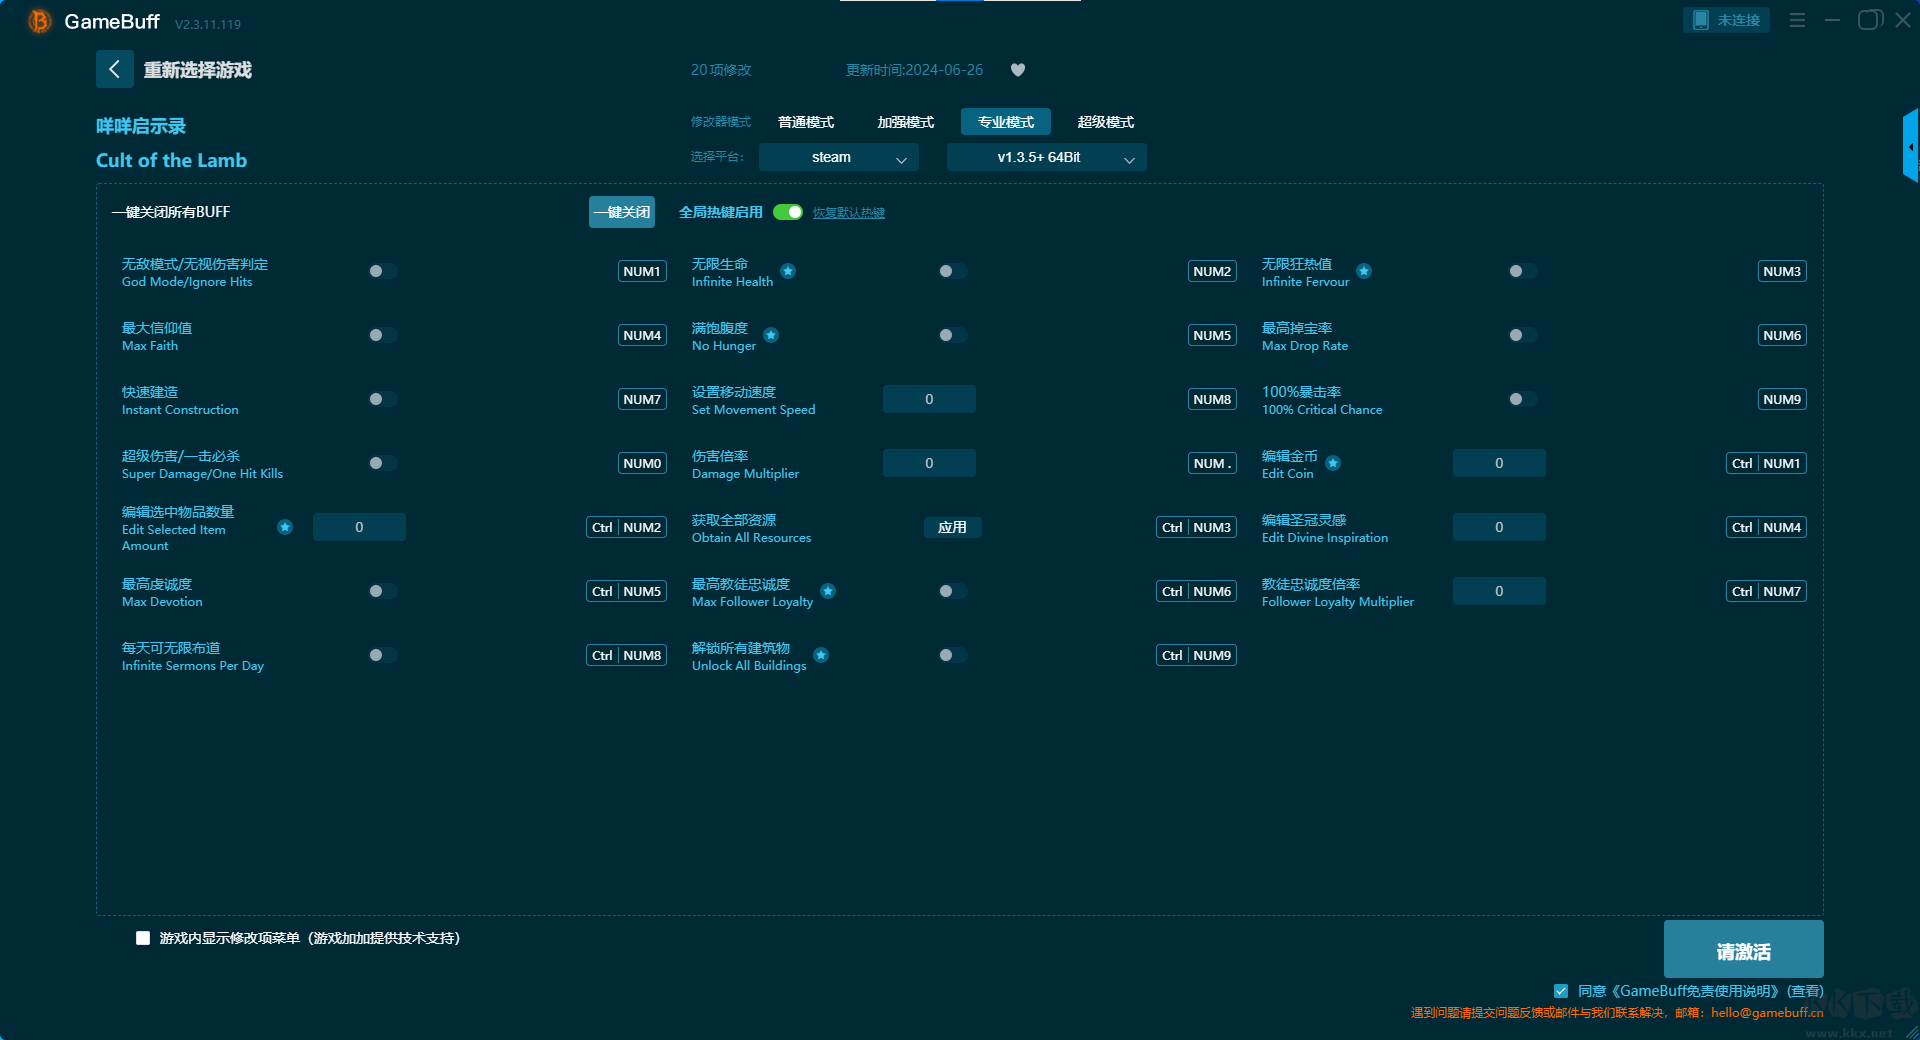Disable the global hotkey toggle
The height and width of the screenshot is (1040, 1920).
tap(788, 212)
